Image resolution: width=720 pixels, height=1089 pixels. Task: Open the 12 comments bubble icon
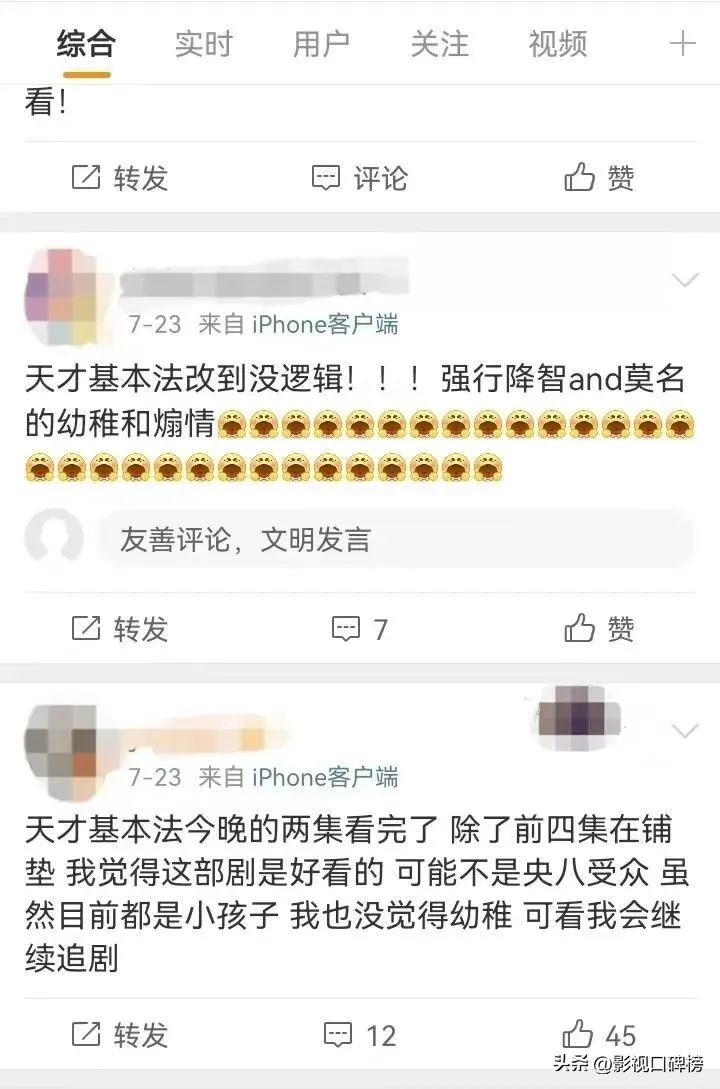pos(338,1035)
